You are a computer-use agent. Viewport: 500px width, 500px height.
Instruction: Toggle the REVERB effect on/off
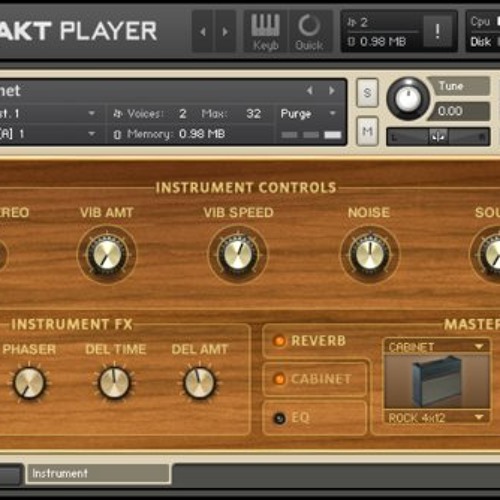pos(279,341)
